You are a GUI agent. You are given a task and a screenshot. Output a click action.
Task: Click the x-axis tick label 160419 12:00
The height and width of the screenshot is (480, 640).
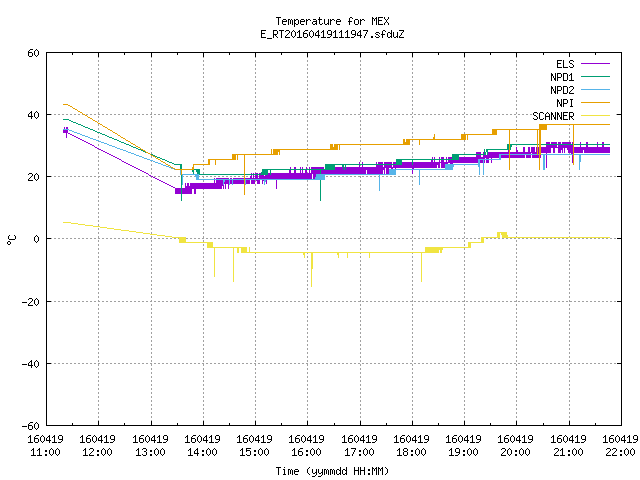coord(98,446)
